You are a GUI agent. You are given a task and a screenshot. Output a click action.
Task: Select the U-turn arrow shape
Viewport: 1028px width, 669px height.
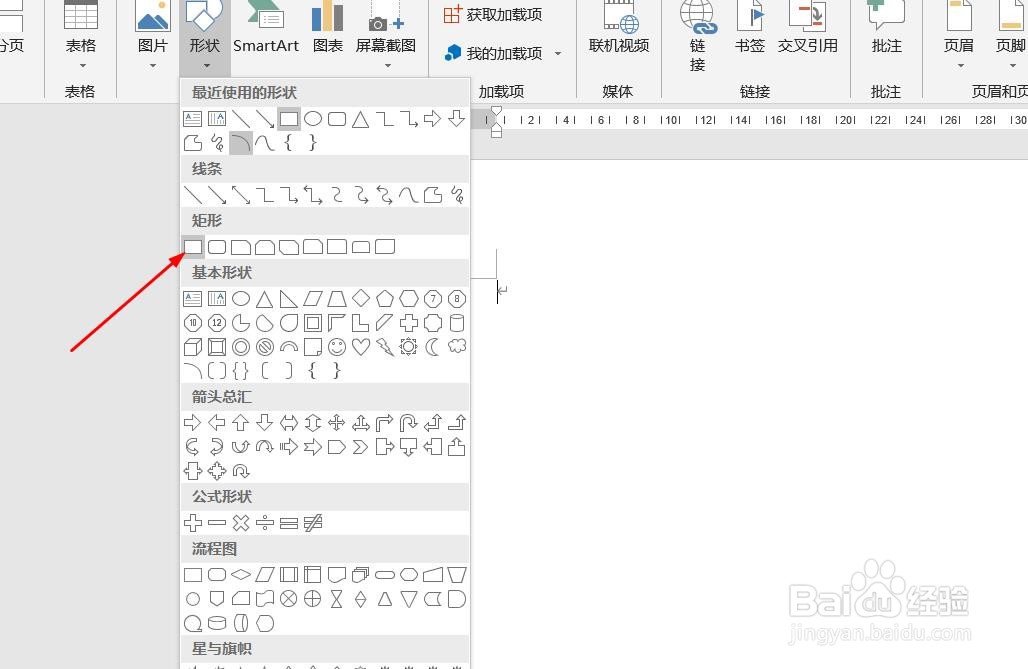[408, 423]
